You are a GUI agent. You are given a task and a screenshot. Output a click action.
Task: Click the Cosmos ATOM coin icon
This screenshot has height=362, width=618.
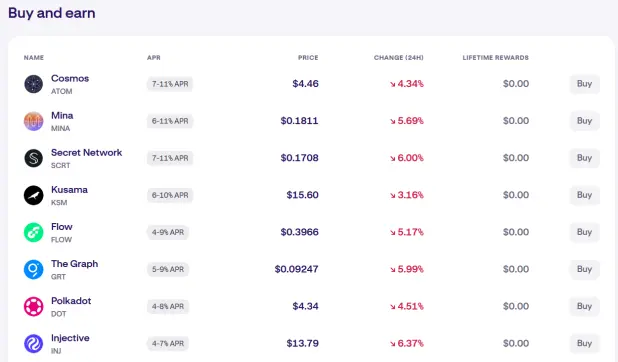tap(34, 84)
